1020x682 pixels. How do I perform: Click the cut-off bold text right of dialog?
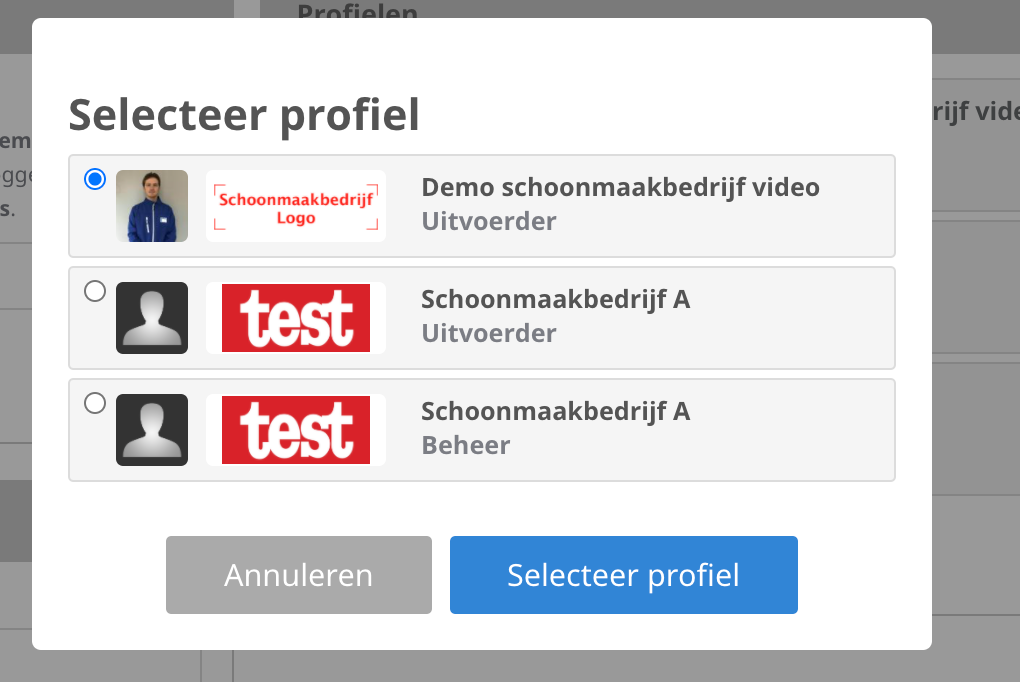click(976, 110)
